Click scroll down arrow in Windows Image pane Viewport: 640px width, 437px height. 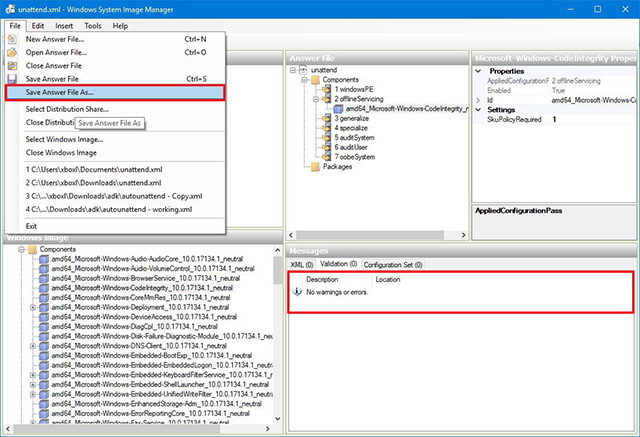point(278,419)
